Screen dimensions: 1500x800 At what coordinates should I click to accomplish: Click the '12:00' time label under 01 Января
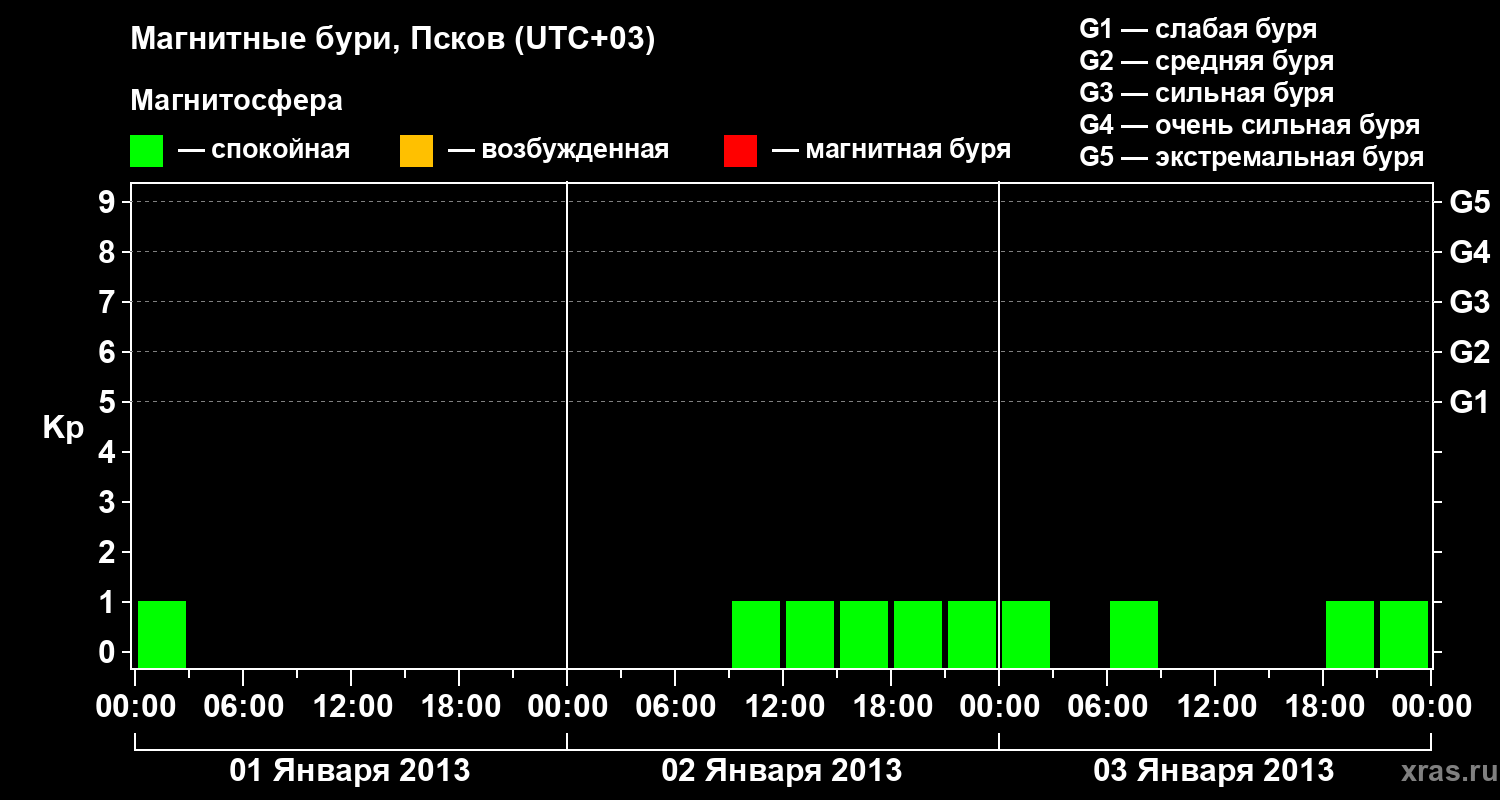(351, 707)
